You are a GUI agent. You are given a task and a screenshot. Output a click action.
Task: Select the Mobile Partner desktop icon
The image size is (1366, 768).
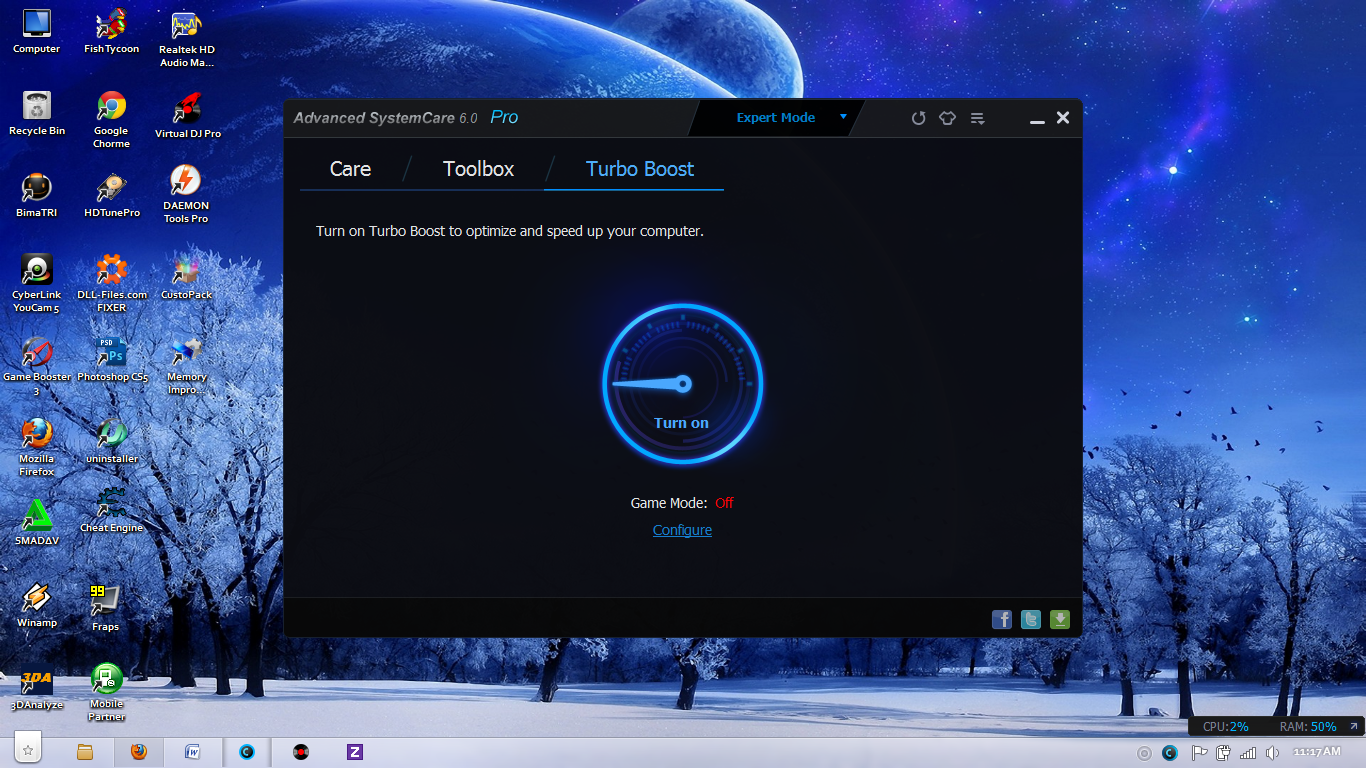click(106, 692)
